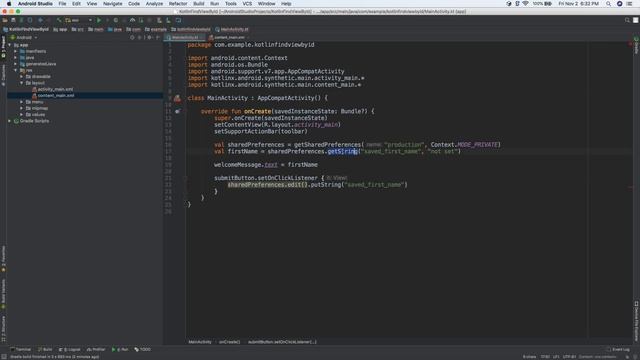The width and height of the screenshot is (640, 360).
Task: Click the LF line separator status entry
Action: click(x=556, y=357)
